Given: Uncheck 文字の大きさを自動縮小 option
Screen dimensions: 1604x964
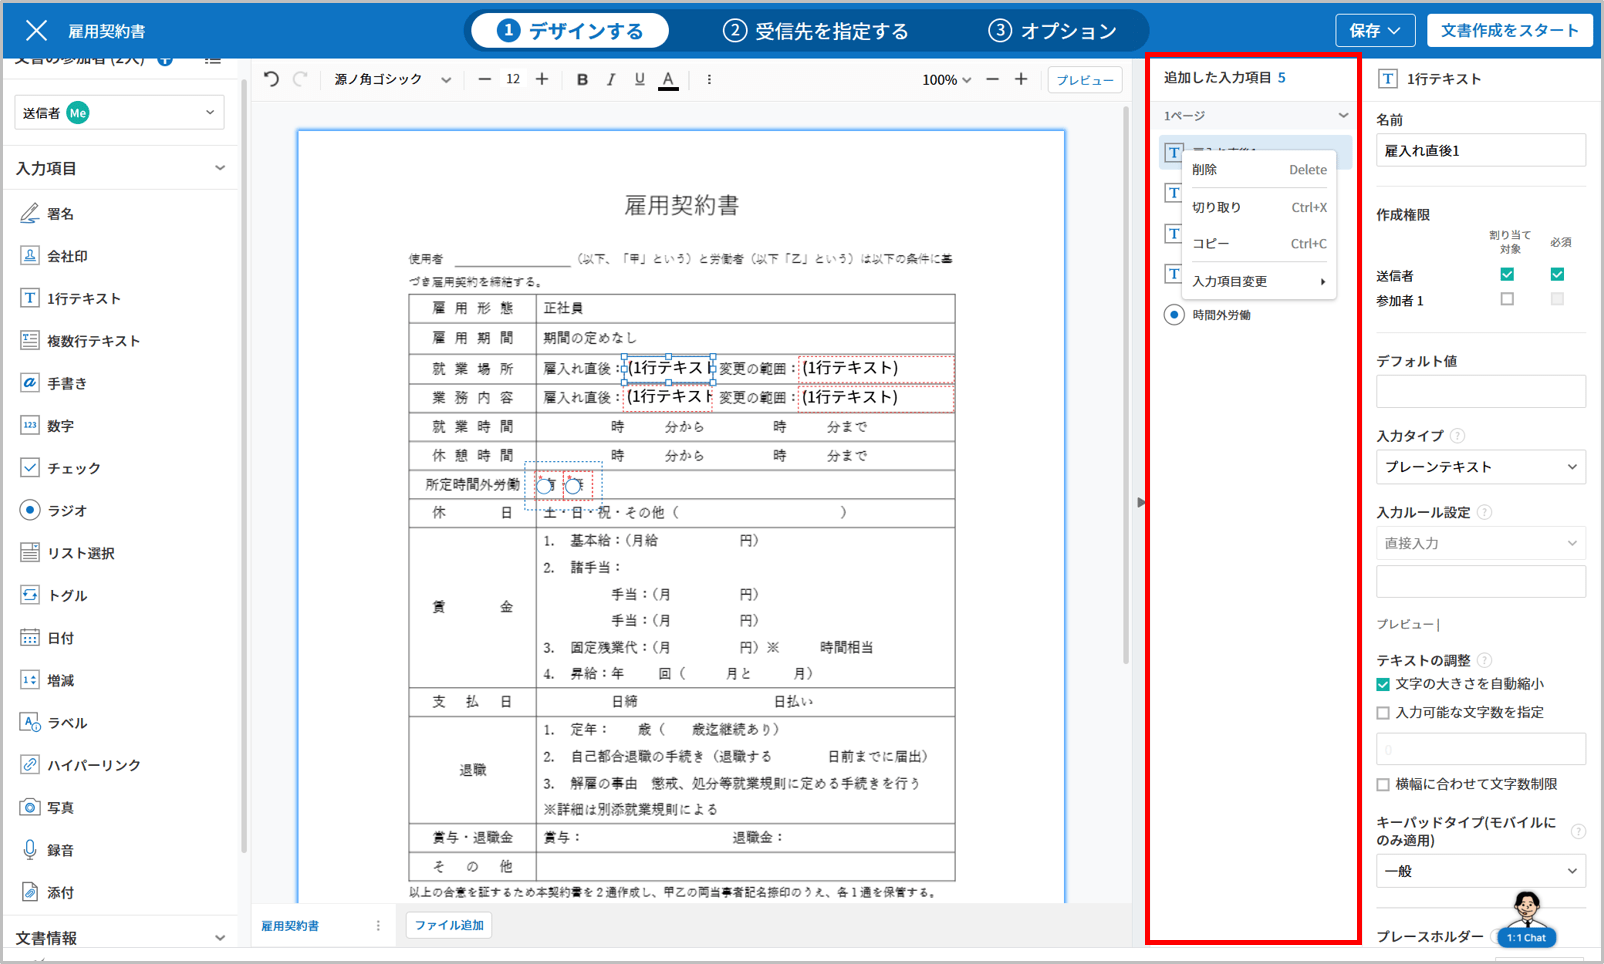Looking at the screenshot, I should pos(1383,685).
